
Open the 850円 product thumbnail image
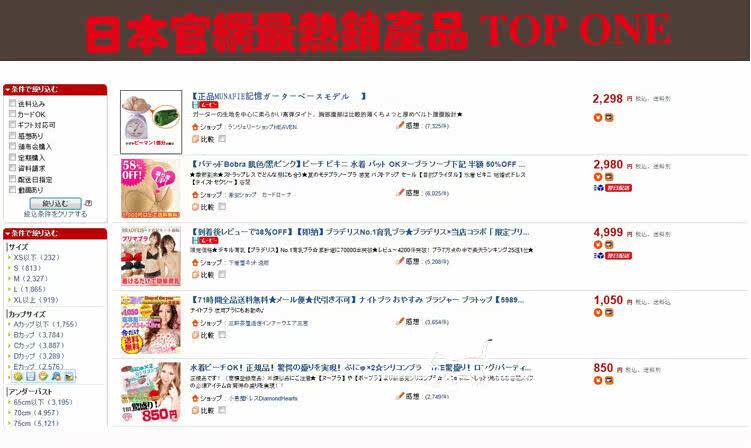pyautogui.click(x=150, y=393)
